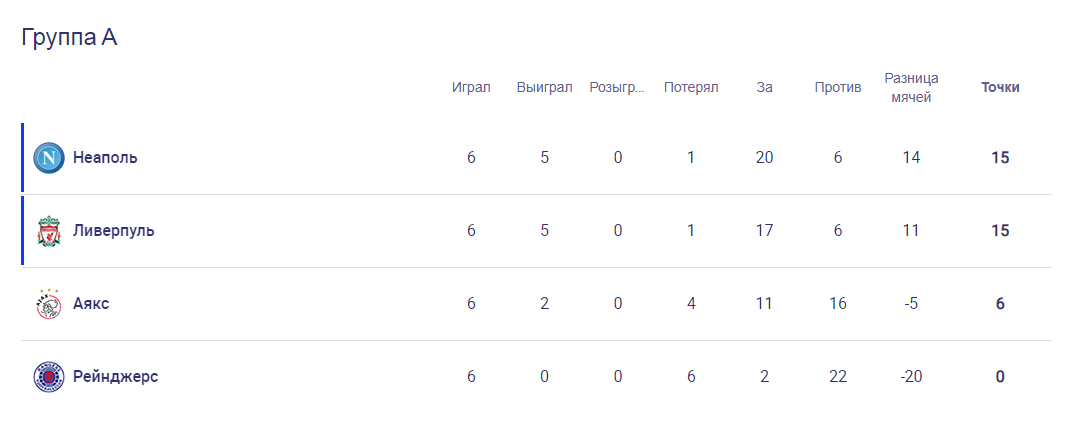Click the Выиграл column header
The height and width of the screenshot is (424, 1076).
[x=544, y=87]
